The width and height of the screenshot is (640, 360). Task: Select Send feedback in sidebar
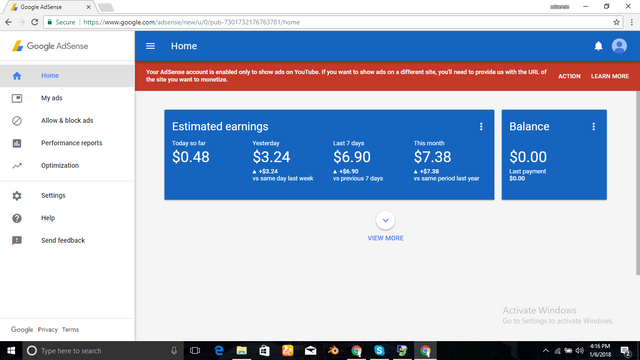coord(63,240)
